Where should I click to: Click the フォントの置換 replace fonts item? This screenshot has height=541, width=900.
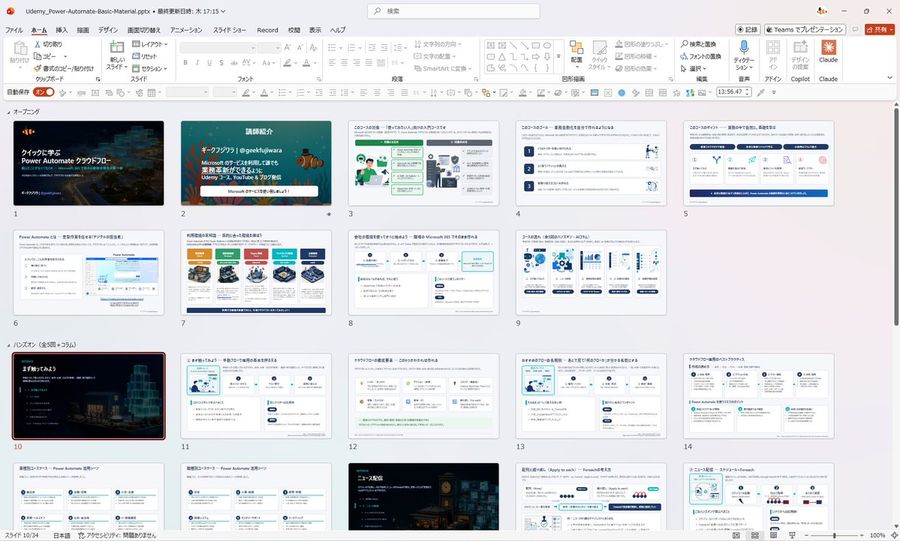(x=700, y=56)
